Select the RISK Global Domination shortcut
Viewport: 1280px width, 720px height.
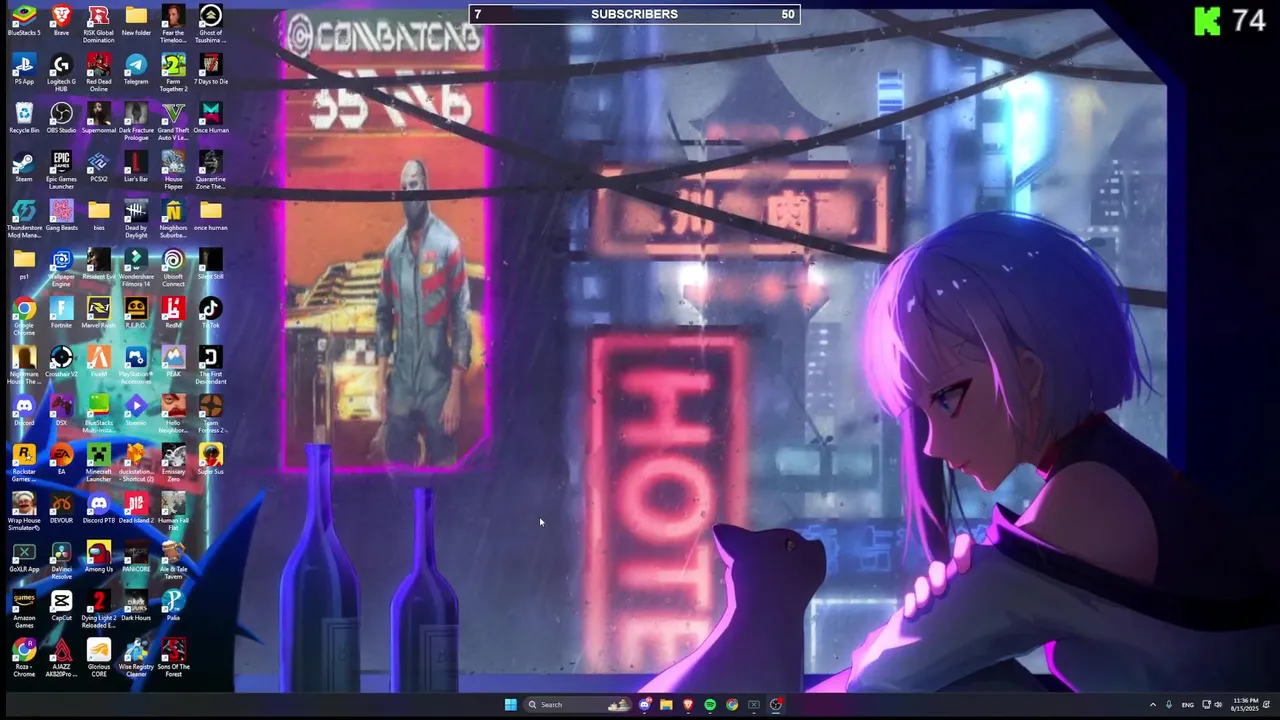pyautogui.click(x=98, y=24)
